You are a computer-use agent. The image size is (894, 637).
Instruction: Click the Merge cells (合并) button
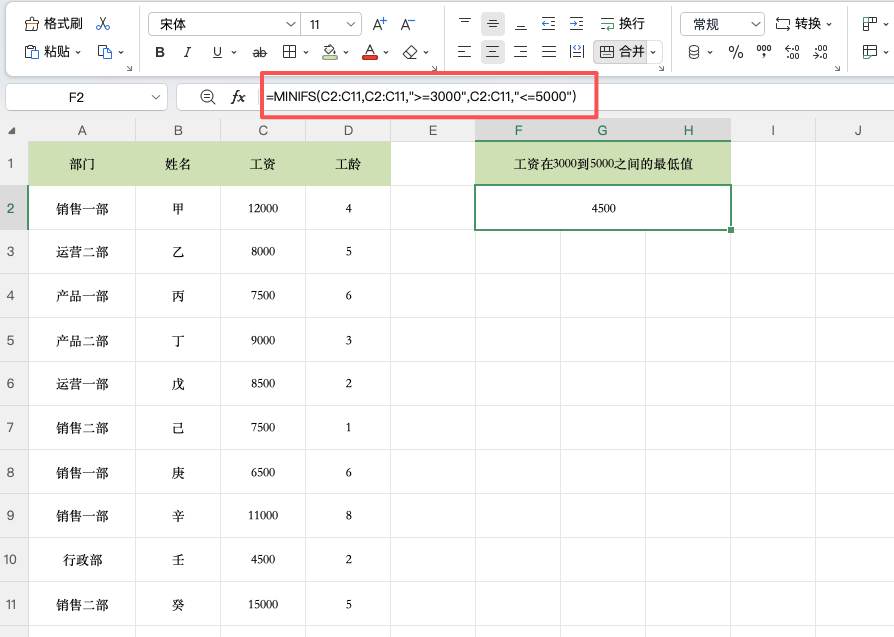(x=621, y=52)
